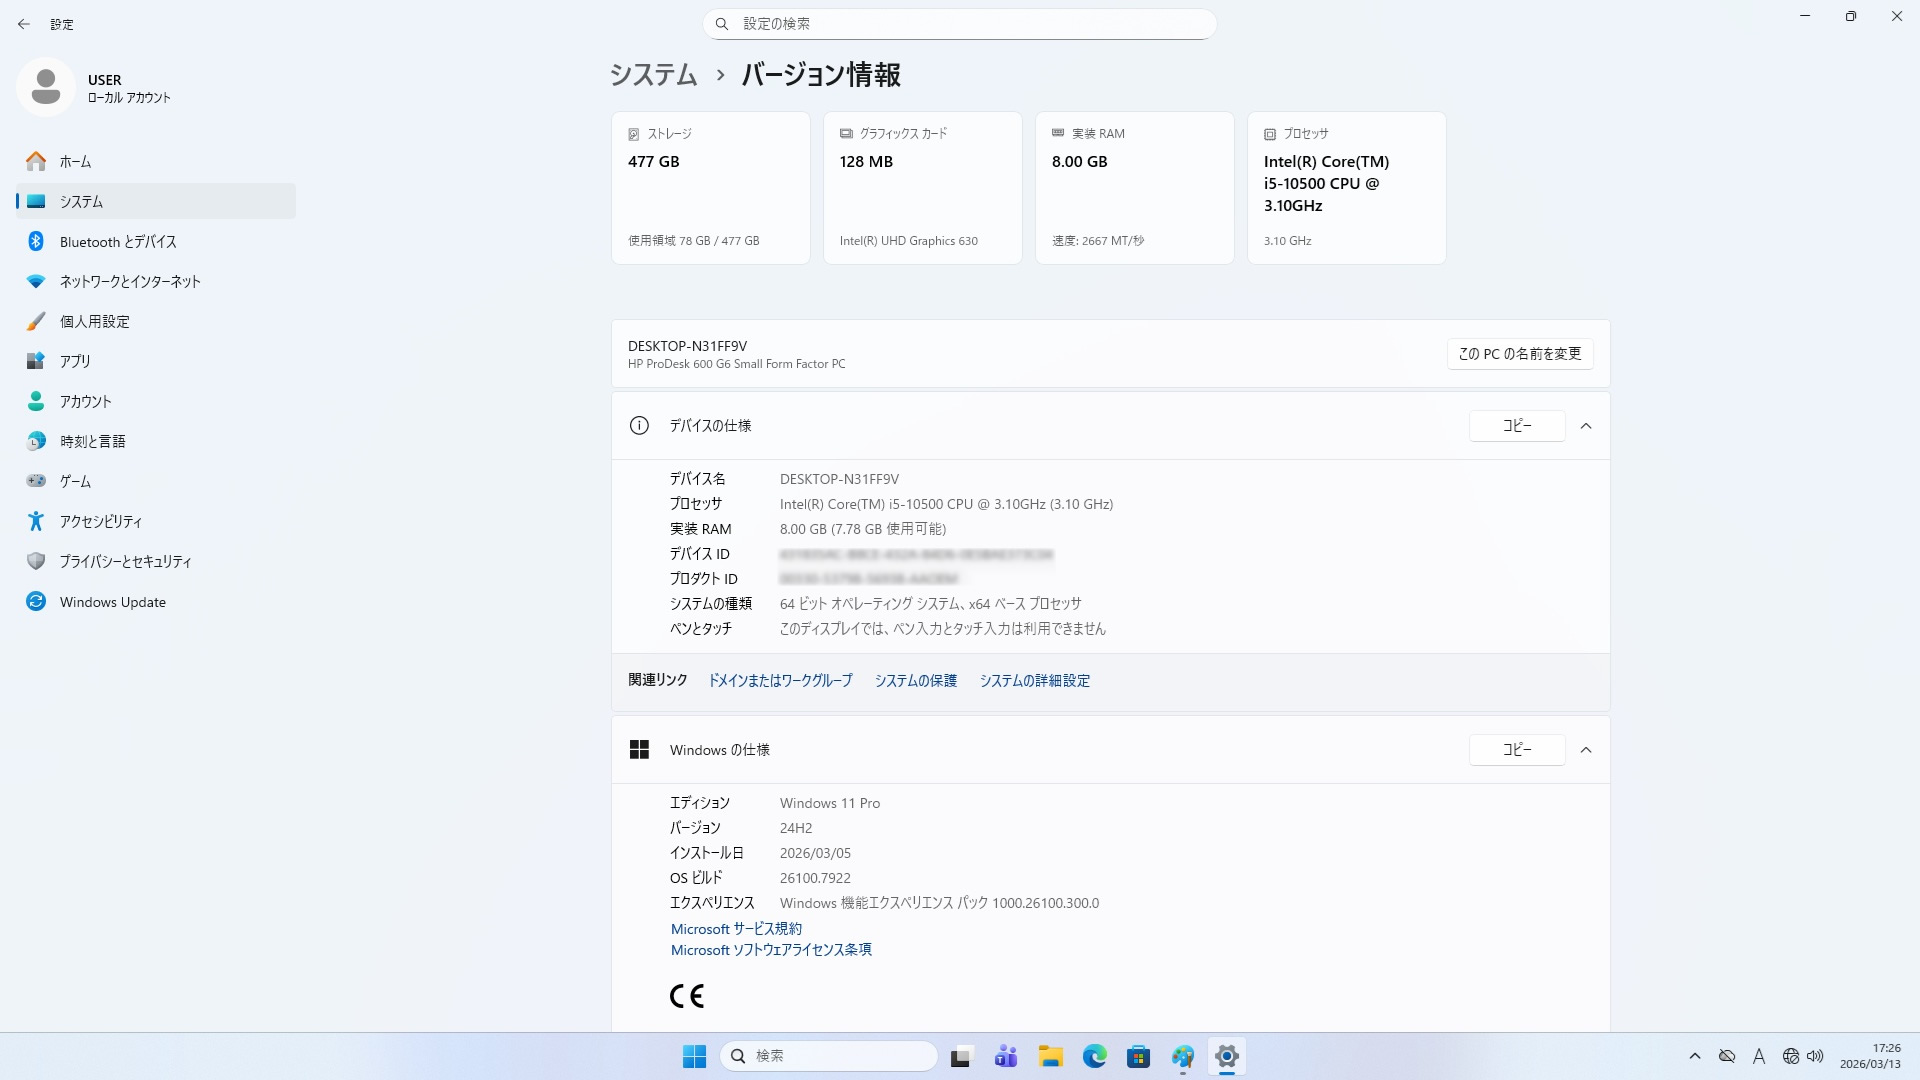Open システムの詳細設定 link
The height and width of the screenshot is (1080, 1920).
point(1034,681)
